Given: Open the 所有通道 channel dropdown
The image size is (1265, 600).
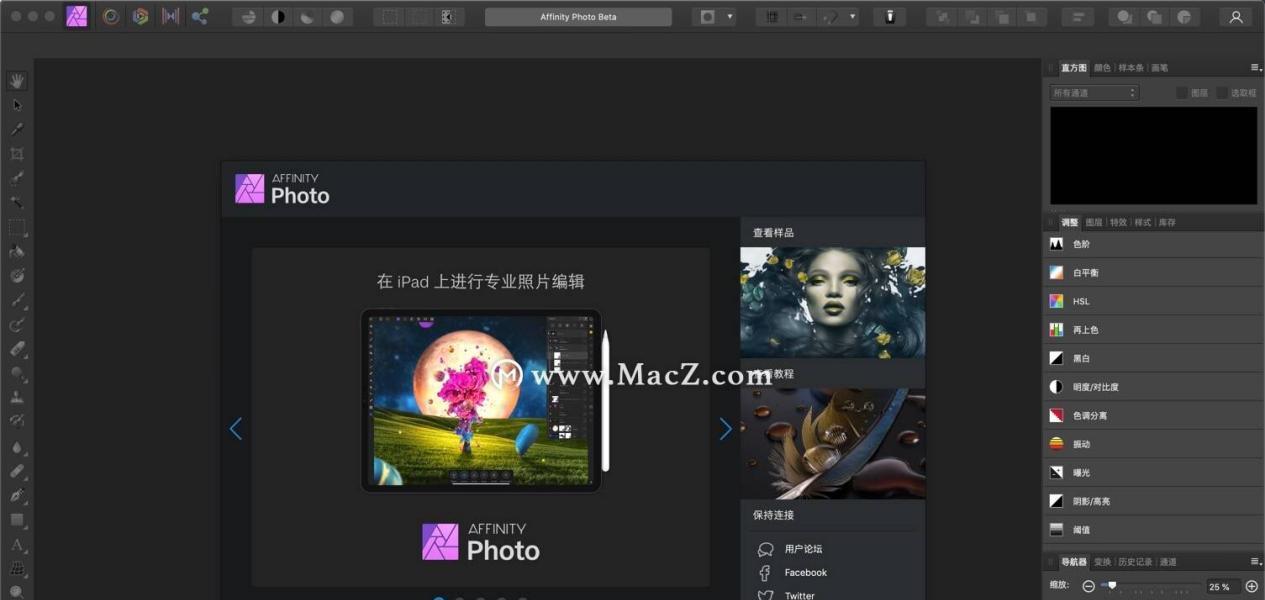Looking at the screenshot, I should pyautogui.click(x=1095, y=93).
